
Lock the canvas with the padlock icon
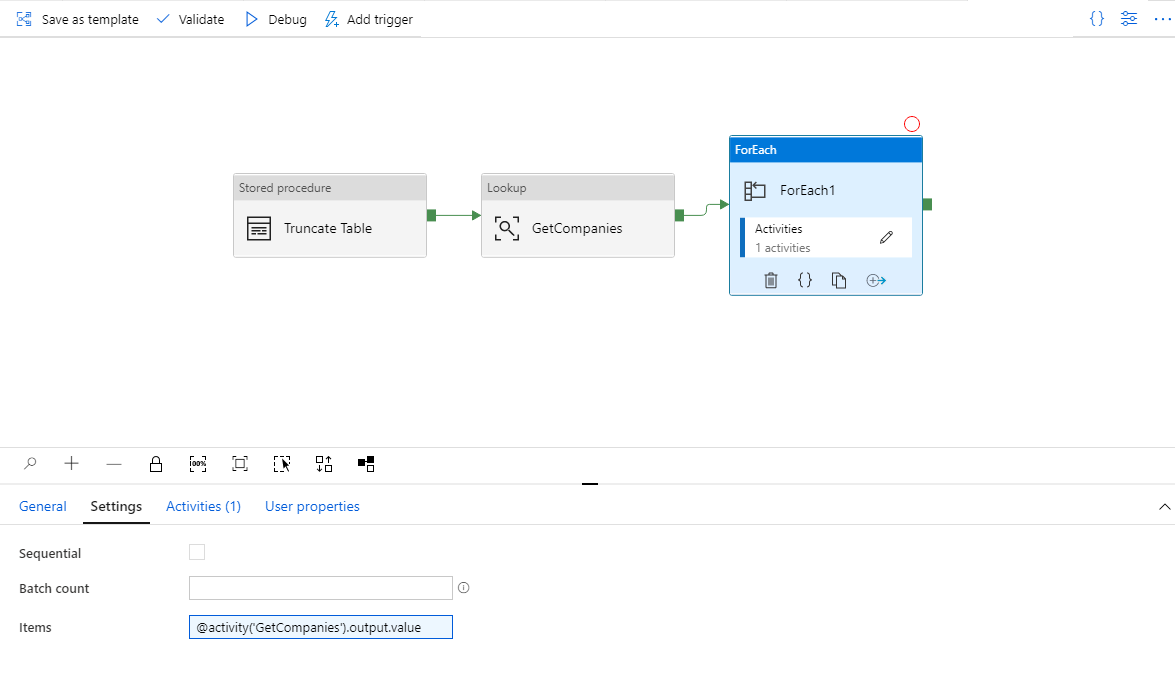156,463
